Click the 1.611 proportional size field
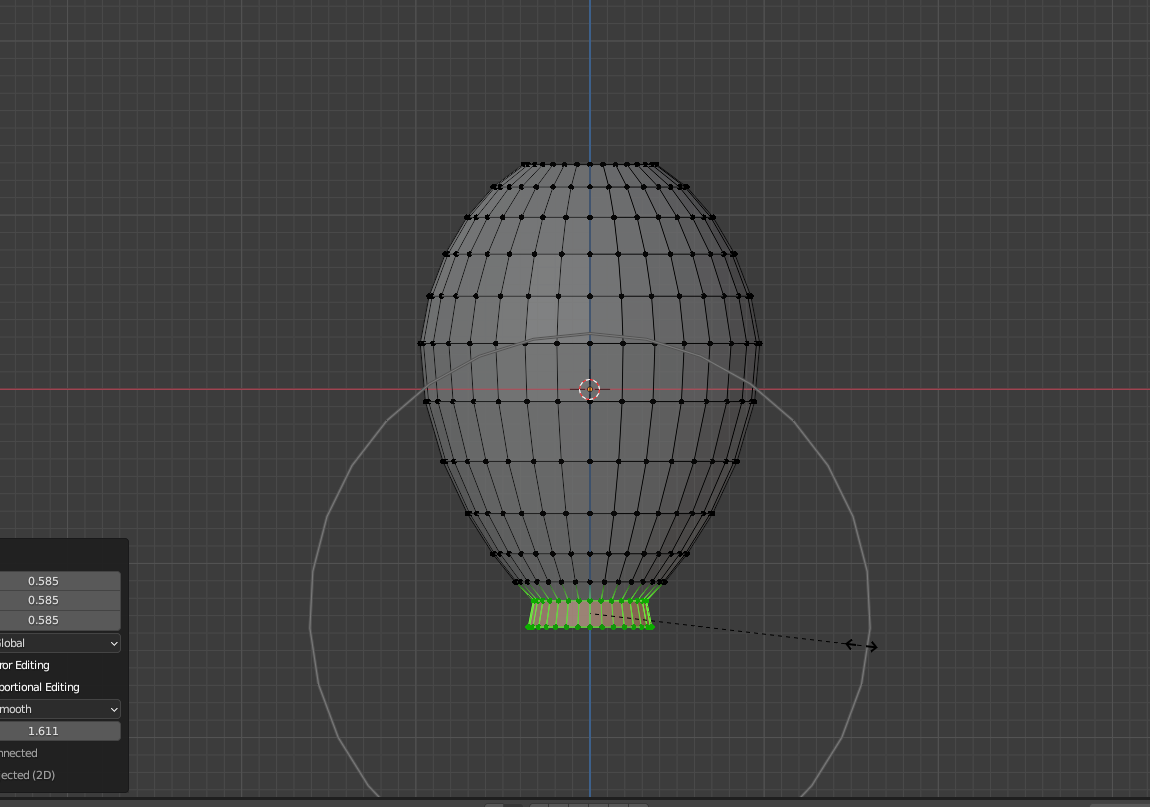The height and width of the screenshot is (807, 1150). (59, 731)
